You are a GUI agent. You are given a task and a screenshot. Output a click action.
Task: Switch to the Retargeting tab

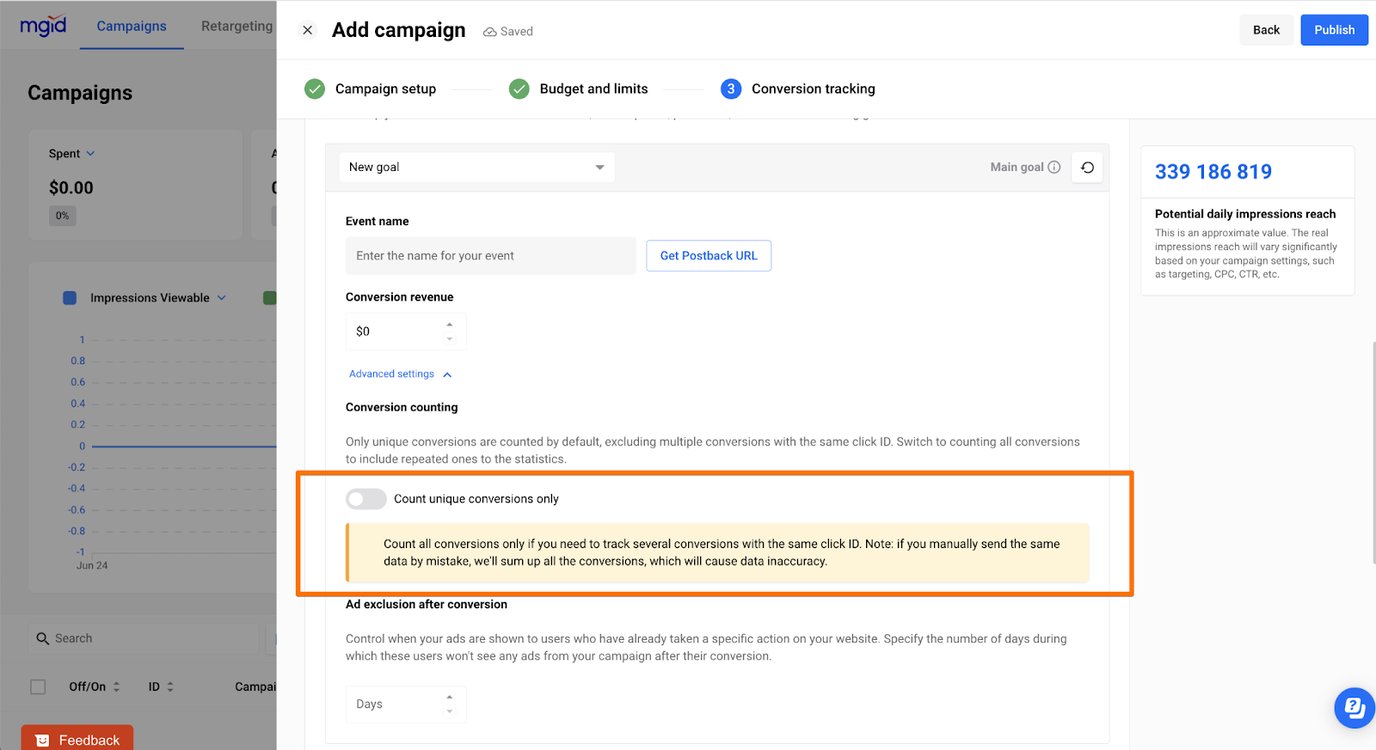coord(235,25)
